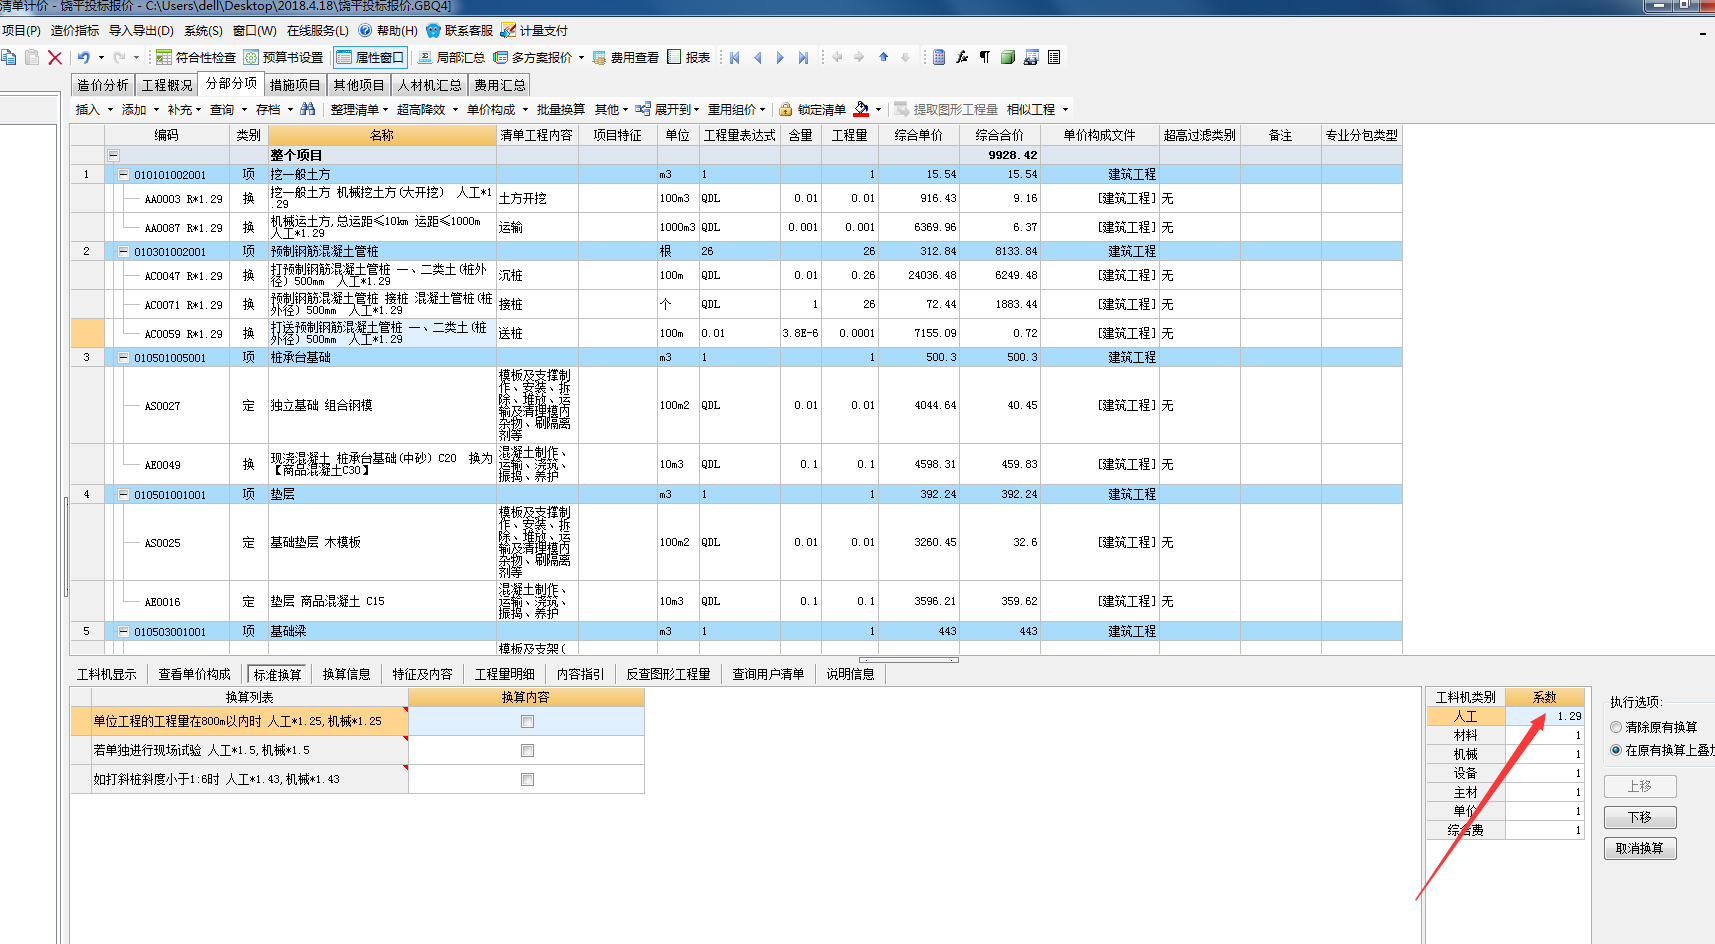1715x944 pixels.
Task: Click the green cube icon
Action: [x=1008, y=57]
